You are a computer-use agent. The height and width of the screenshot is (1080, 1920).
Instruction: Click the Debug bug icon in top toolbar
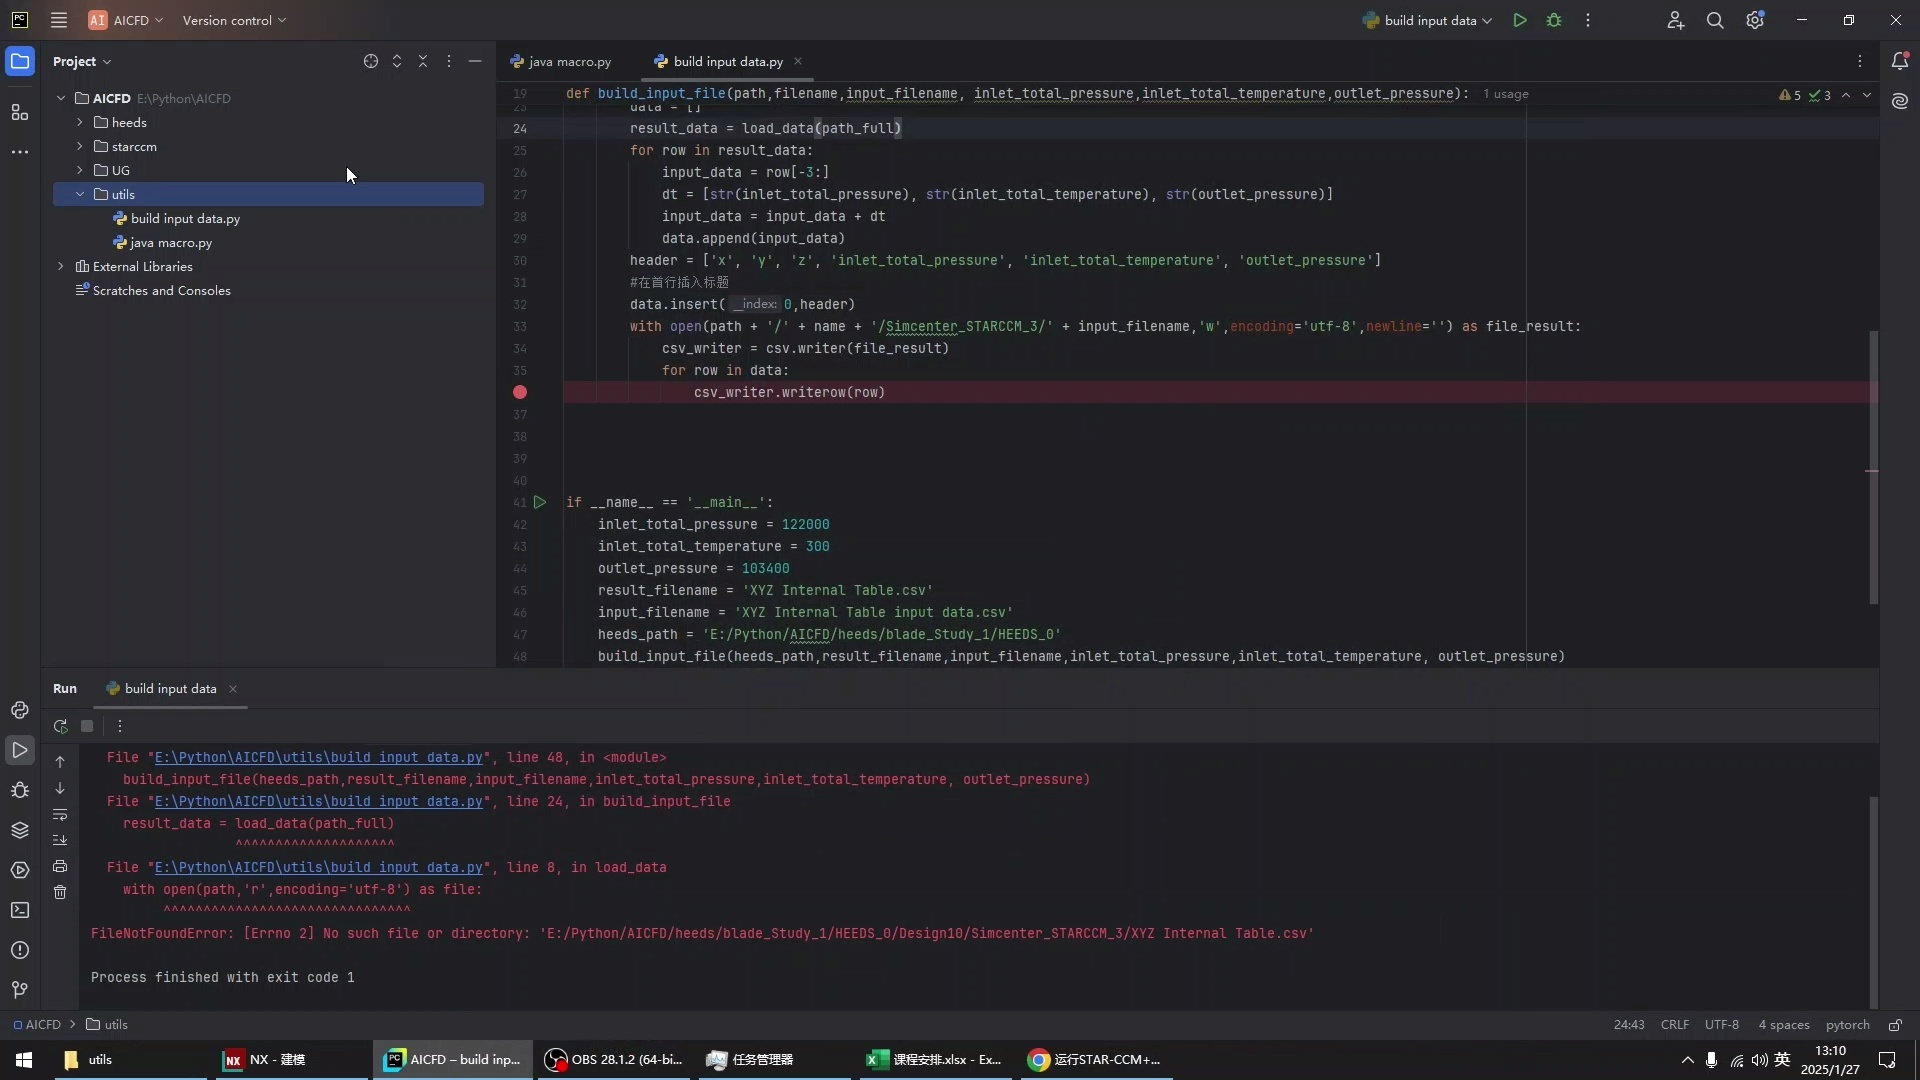[x=1554, y=20]
